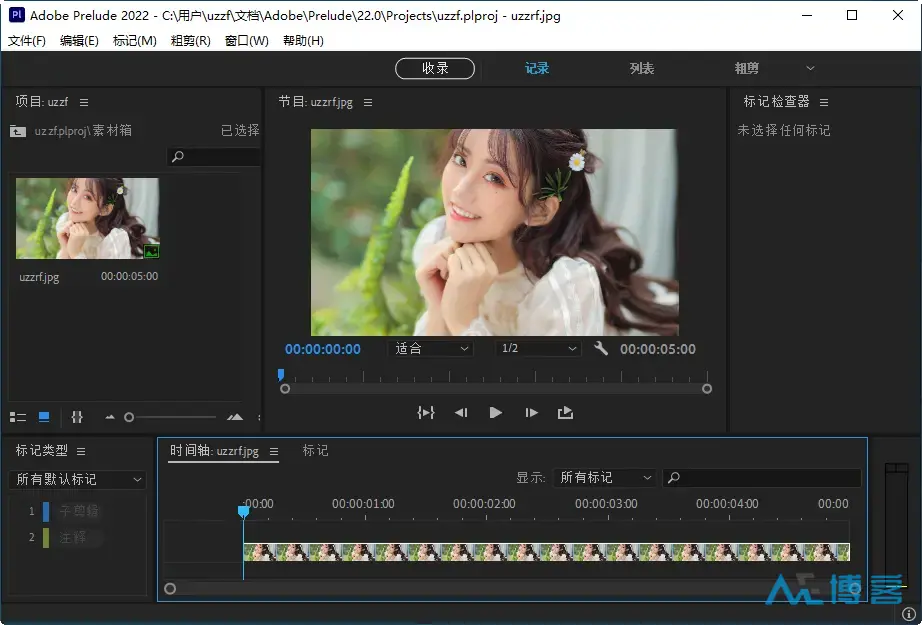This screenshot has width=922, height=625.
Task: Click the play in-to-out loop icon
Action: click(424, 412)
